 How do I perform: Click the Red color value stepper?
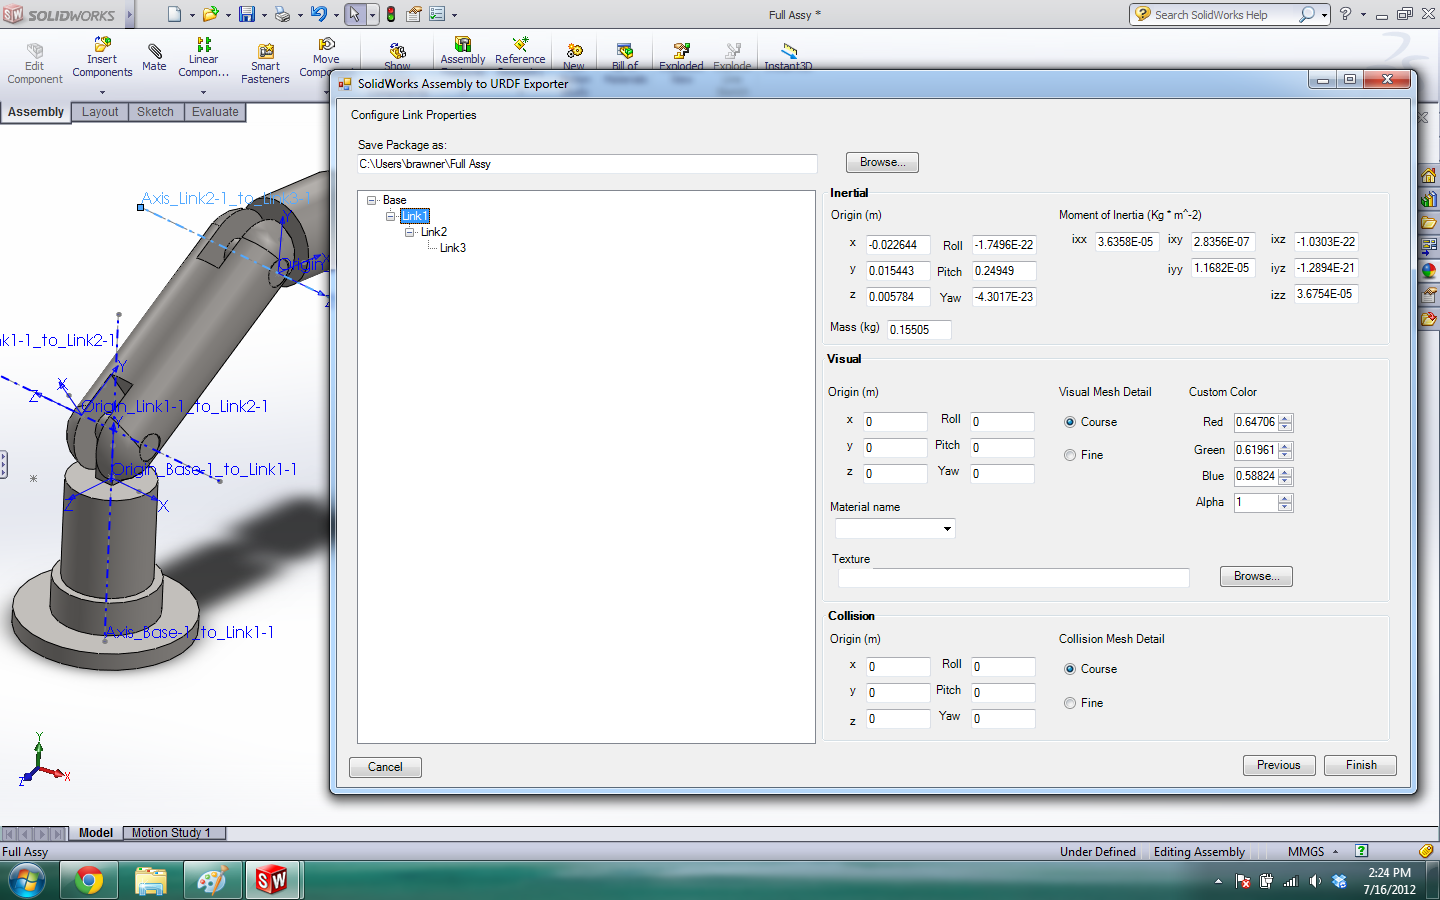1286,422
